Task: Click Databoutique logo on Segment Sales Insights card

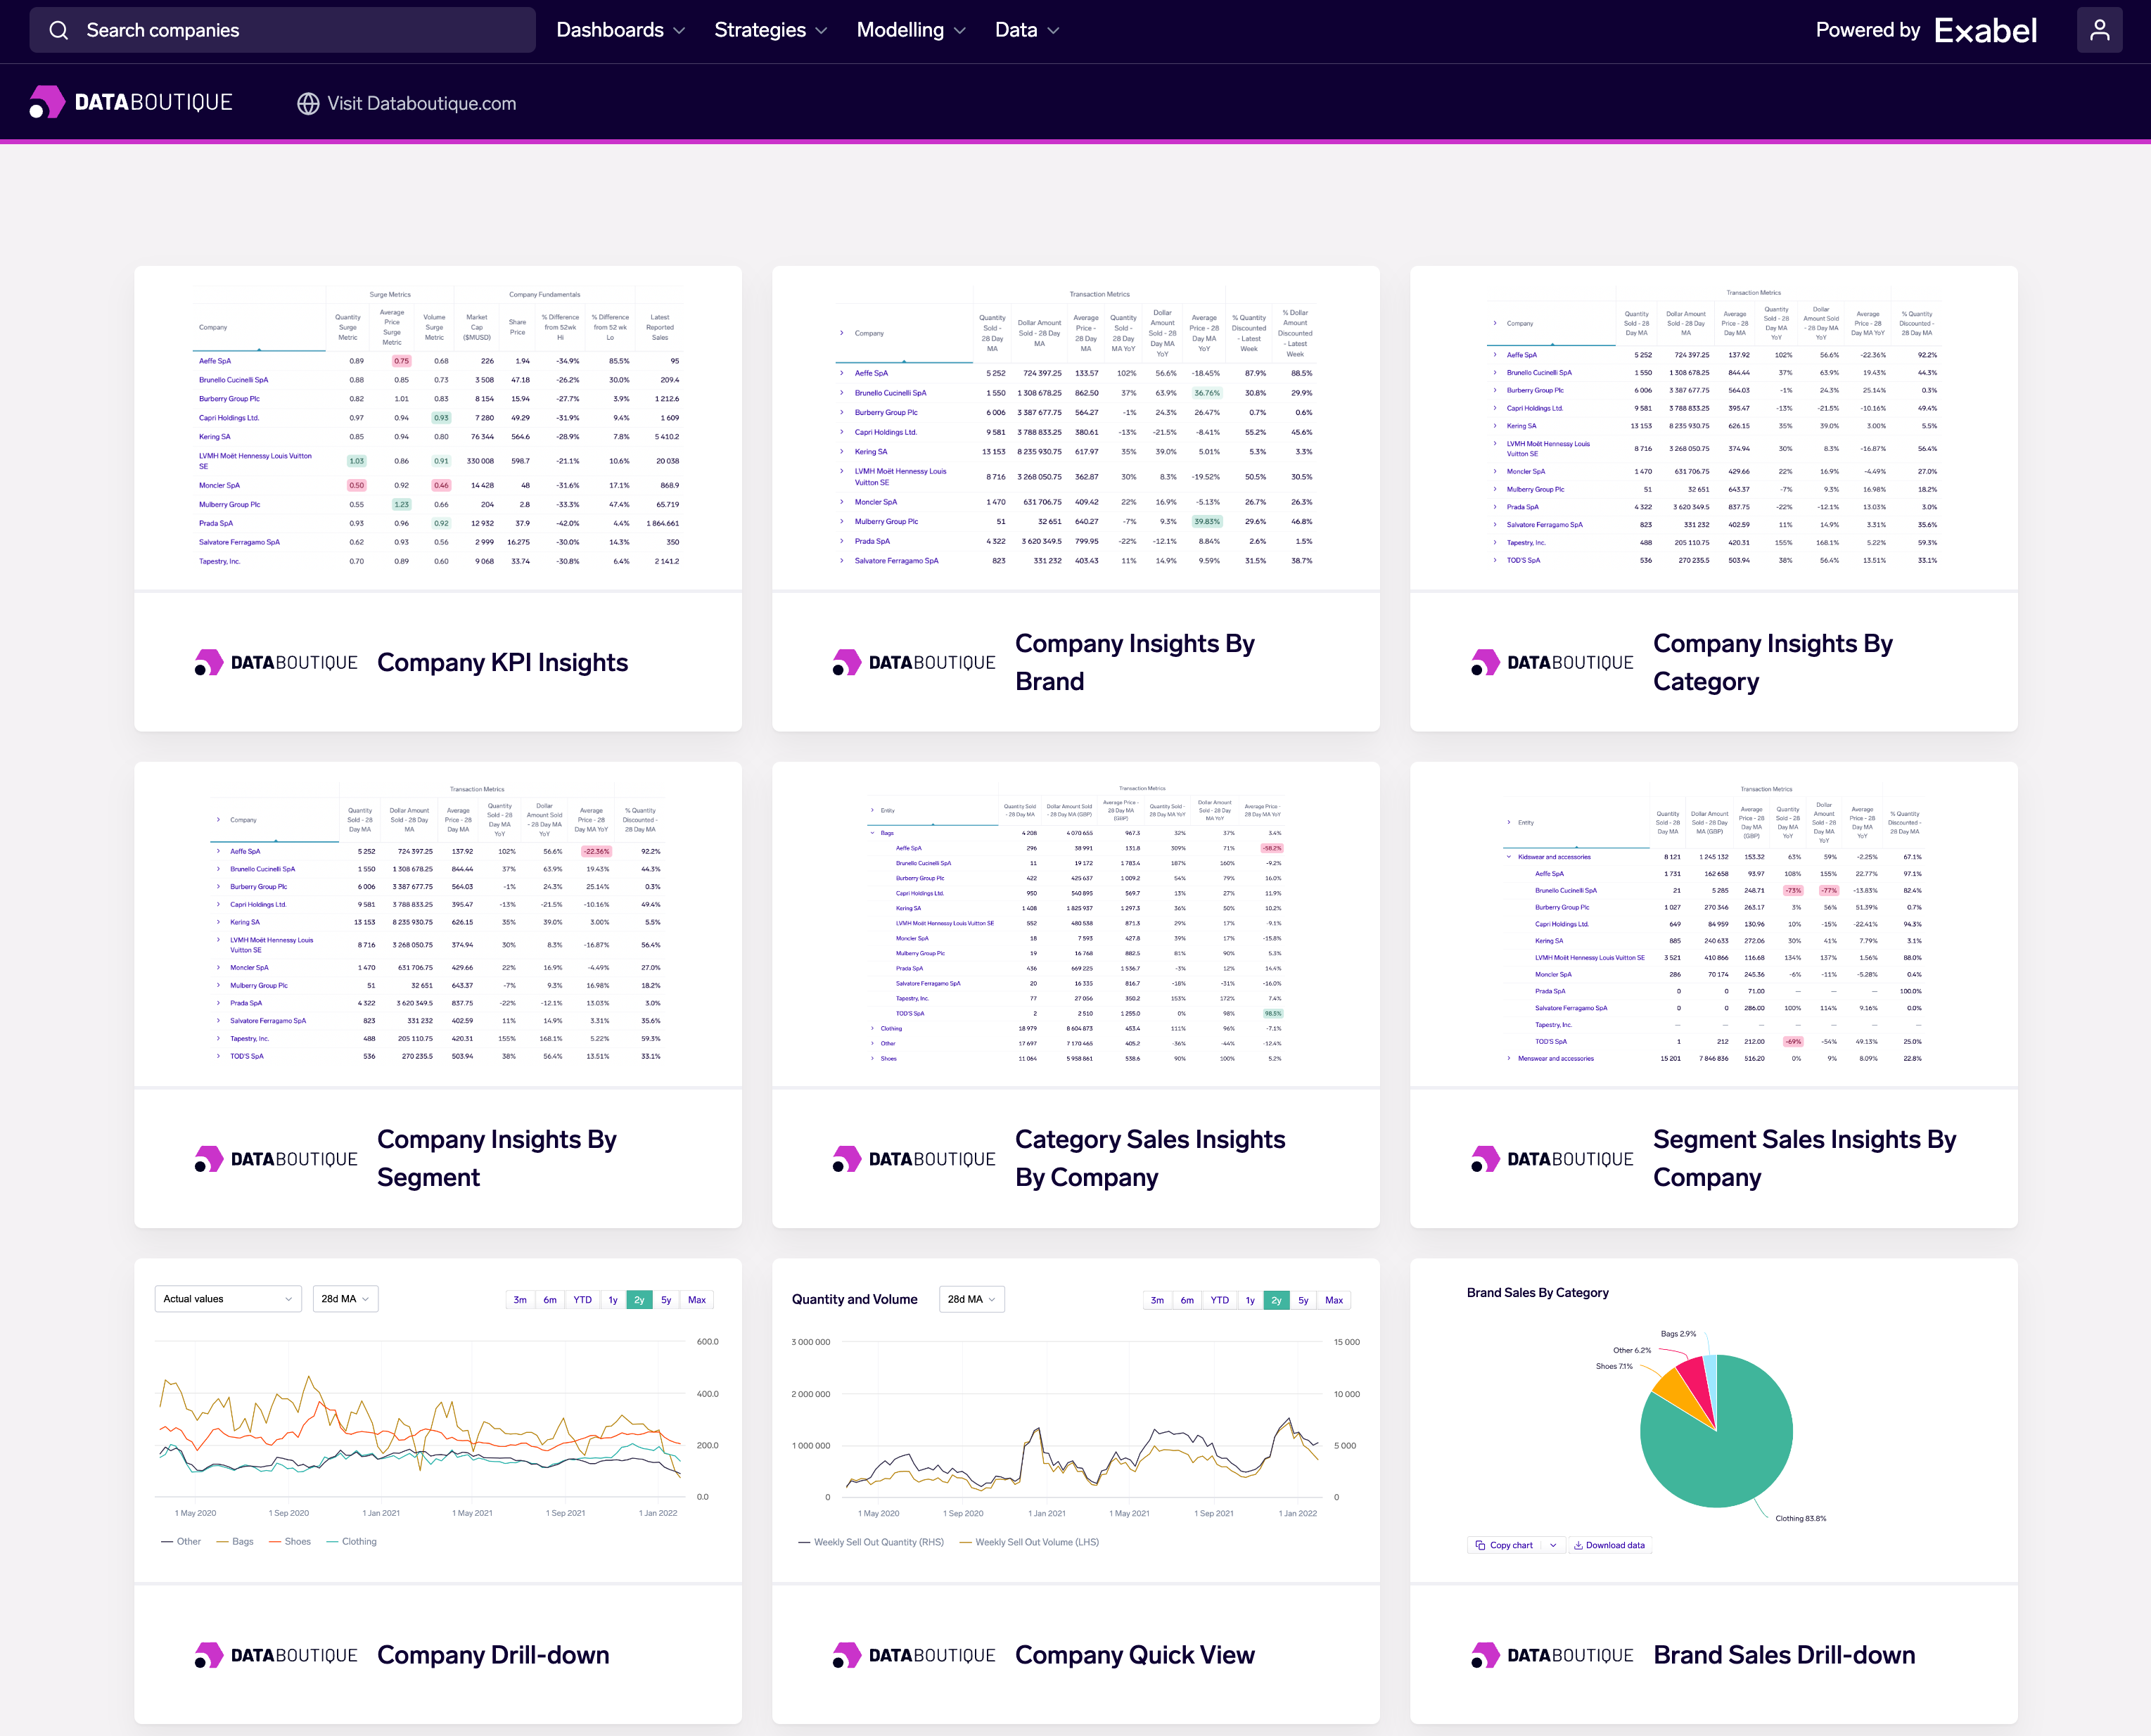Action: (x=1552, y=1158)
